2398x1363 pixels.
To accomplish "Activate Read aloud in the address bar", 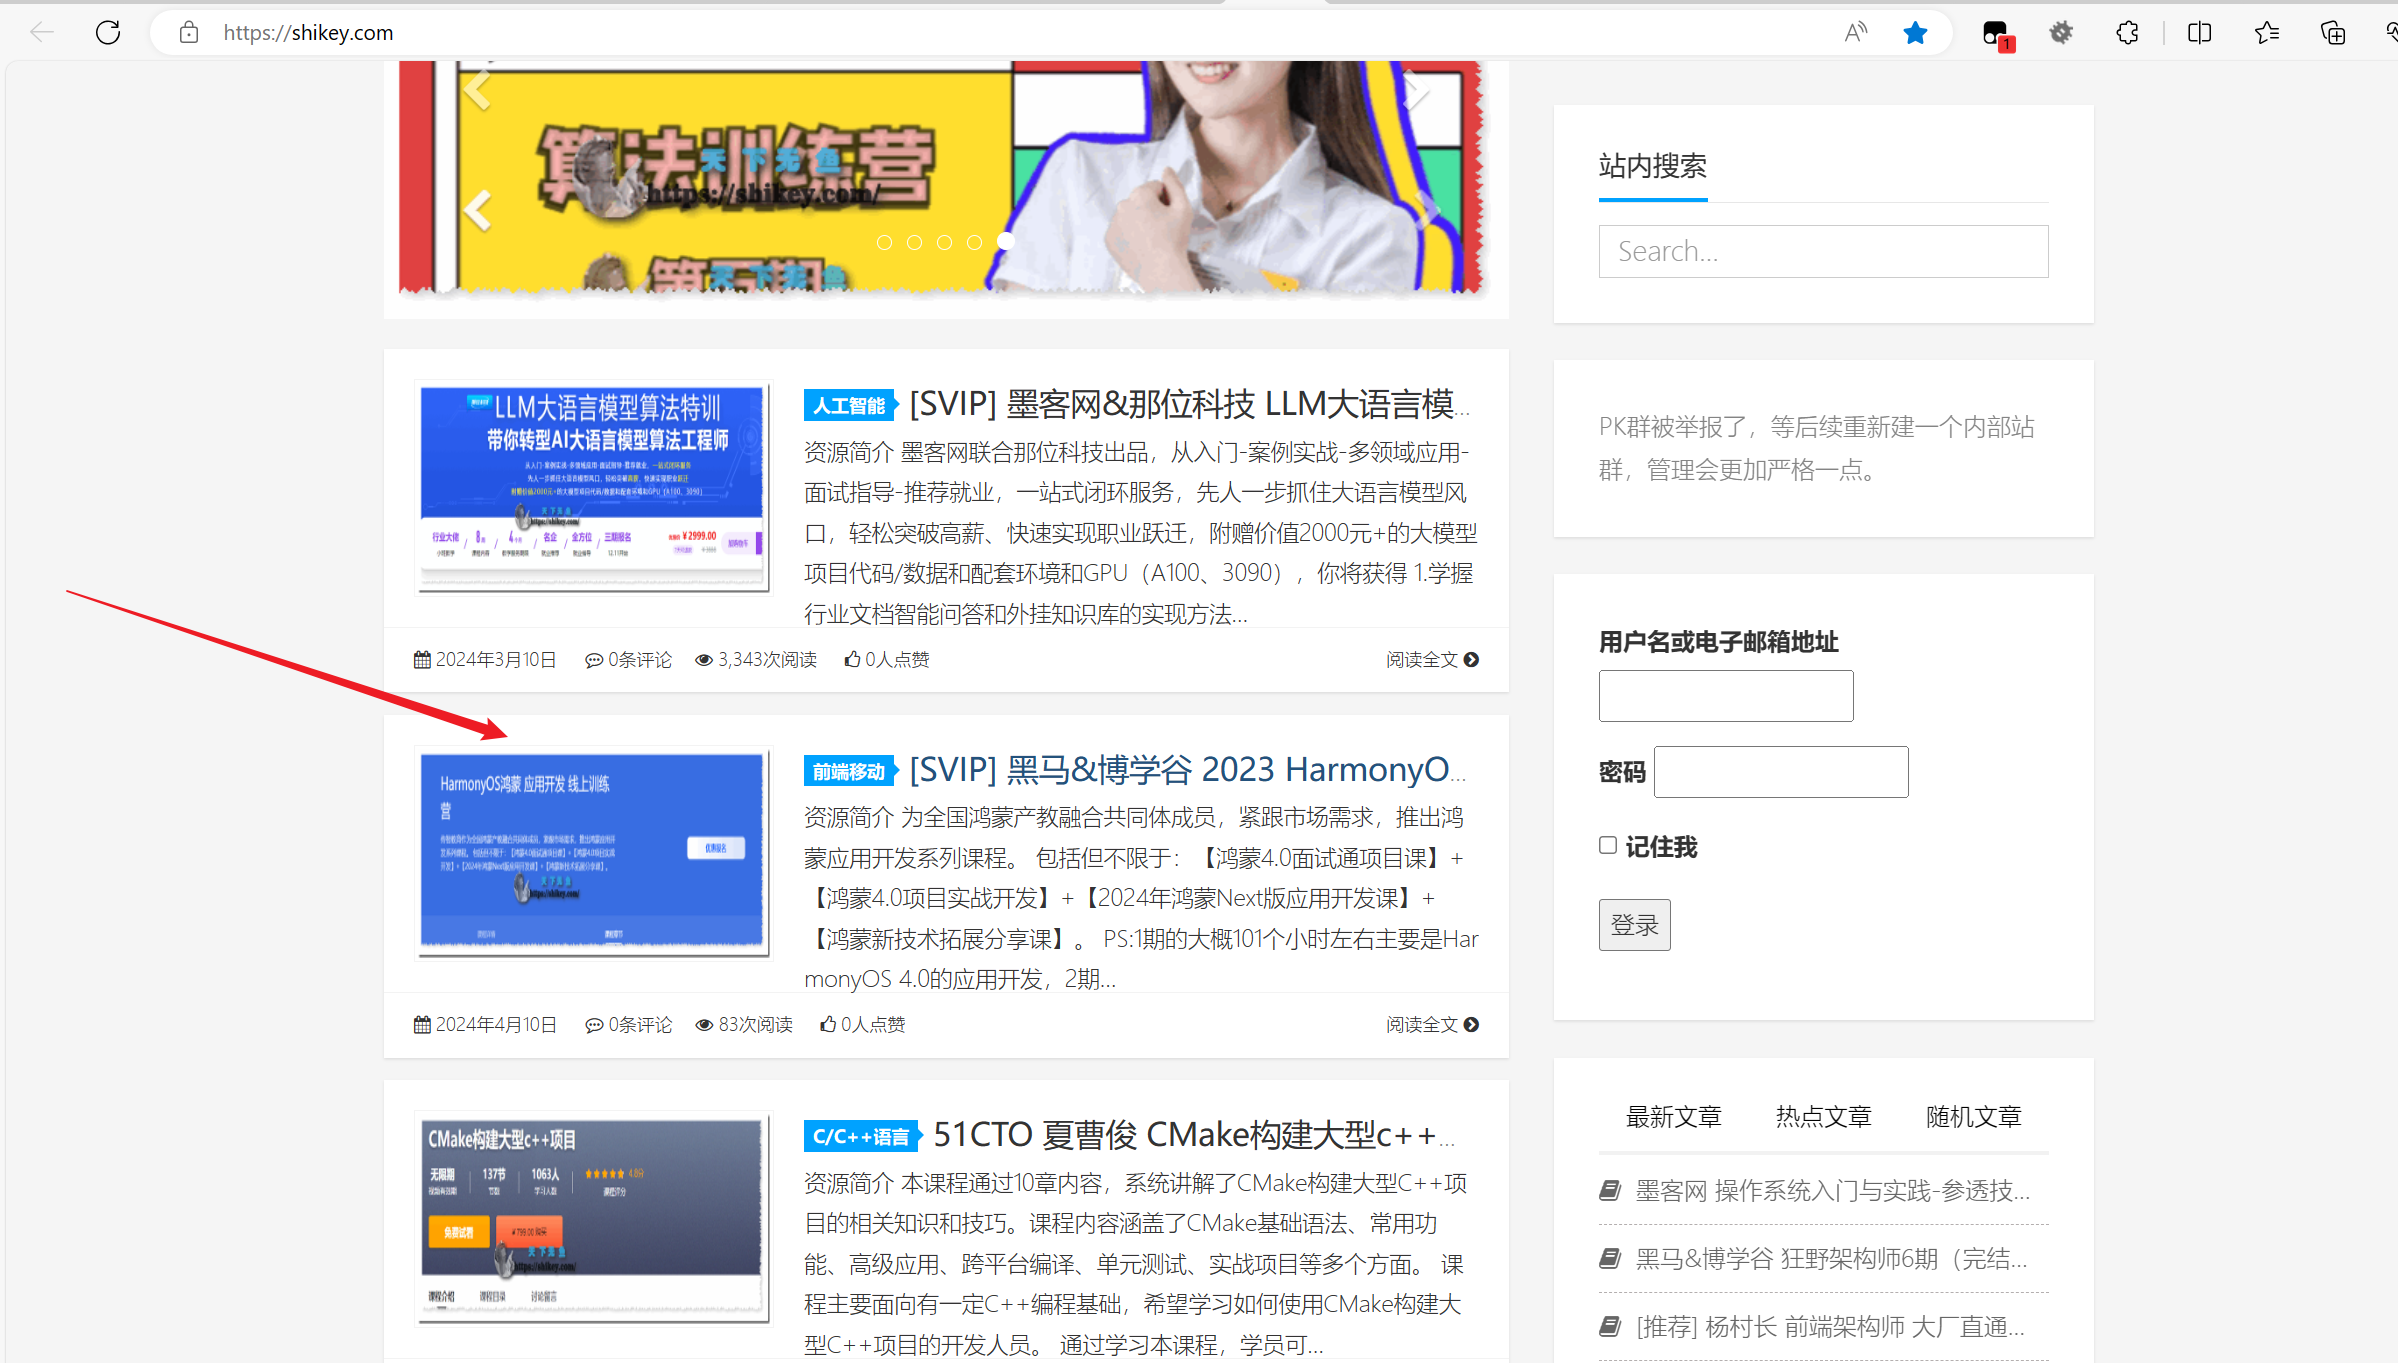I will (x=1856, y=31).
